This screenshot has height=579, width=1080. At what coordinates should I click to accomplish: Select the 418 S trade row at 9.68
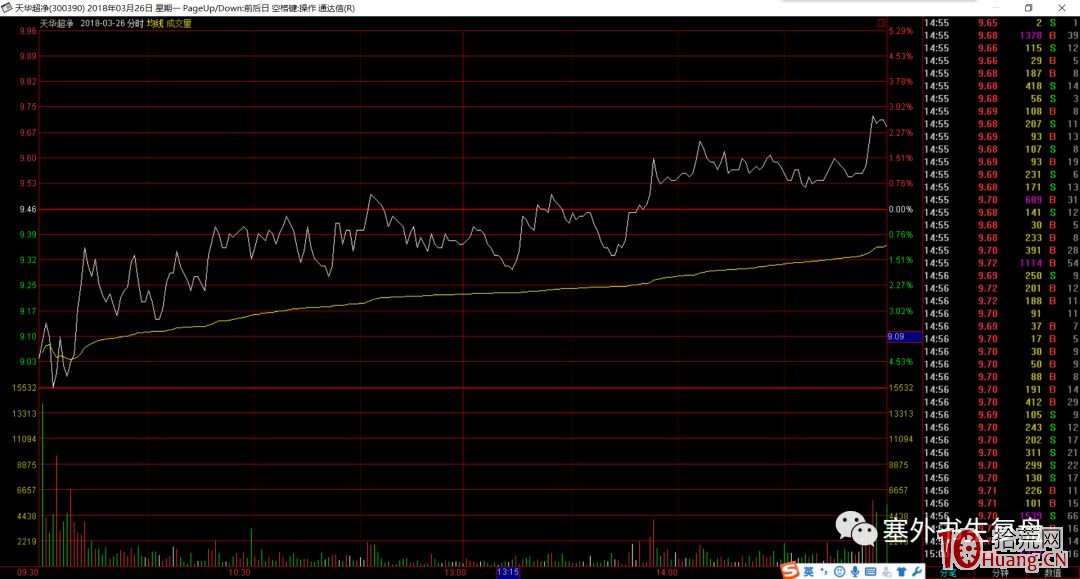[x=1001, y=86]
